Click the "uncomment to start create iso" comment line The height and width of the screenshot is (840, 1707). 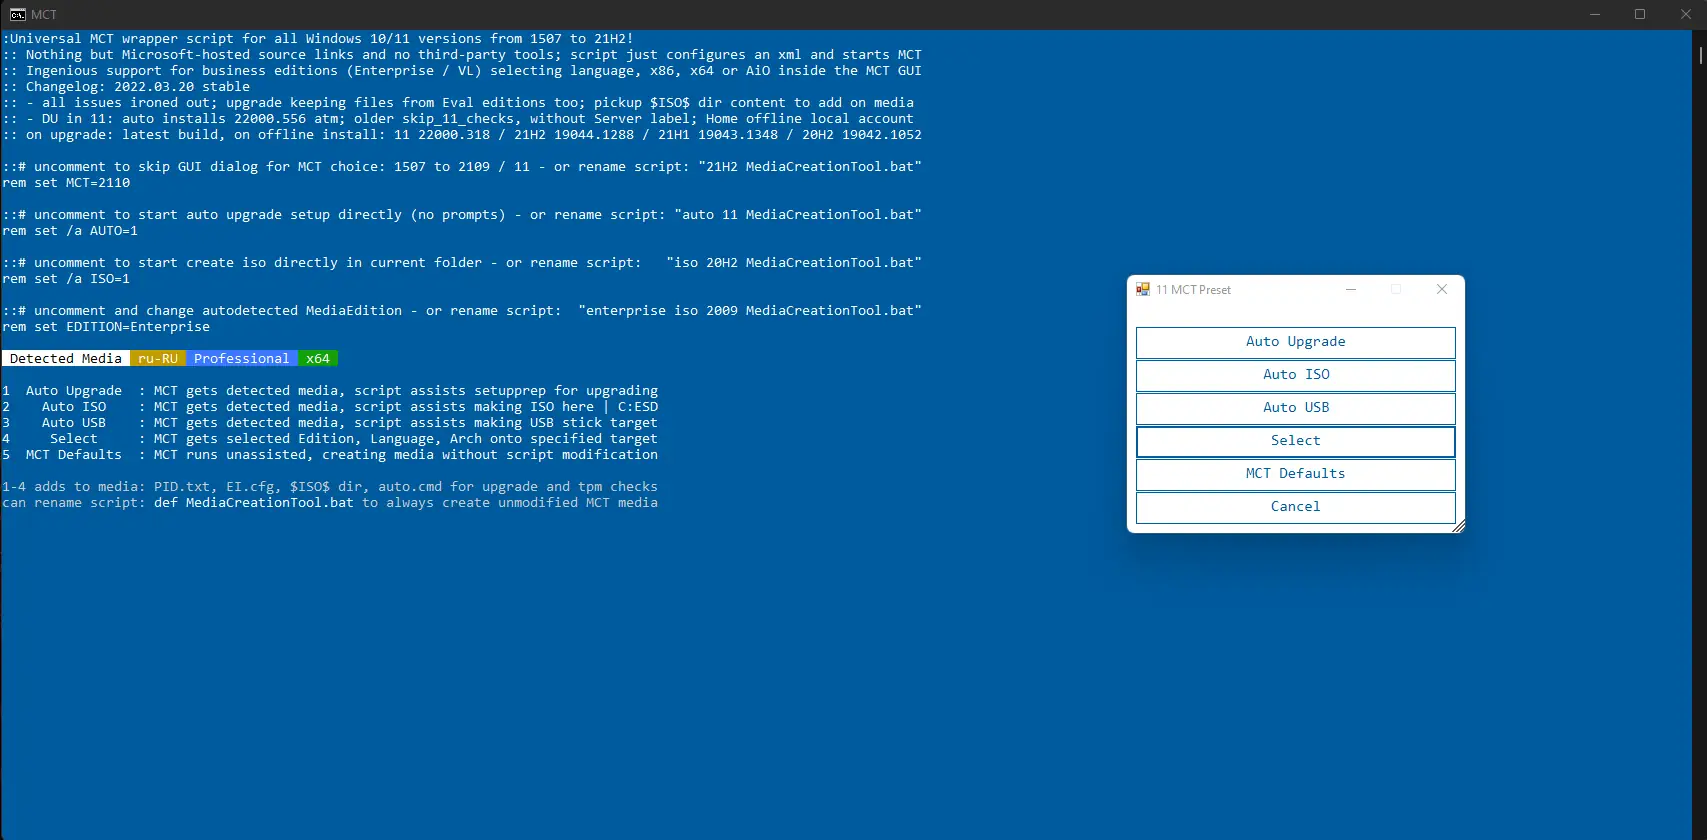[462, 263]
